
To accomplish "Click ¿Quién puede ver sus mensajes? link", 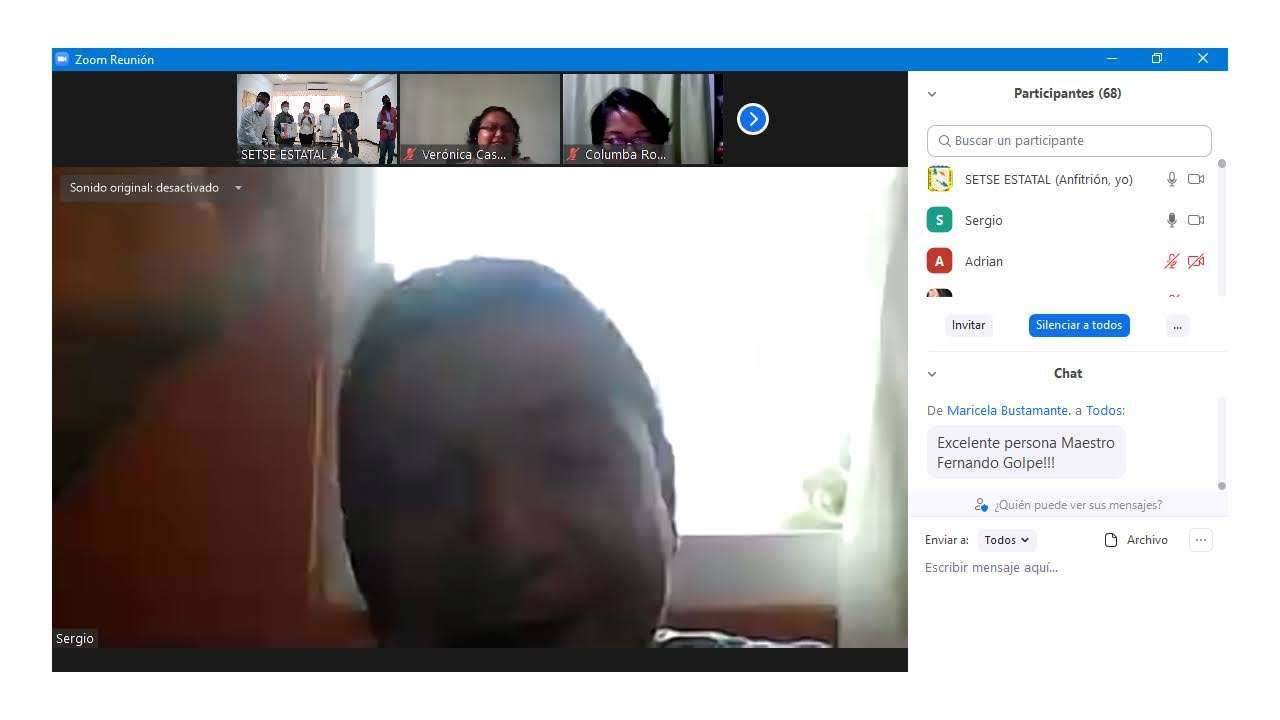I will tap(1078, 505).
